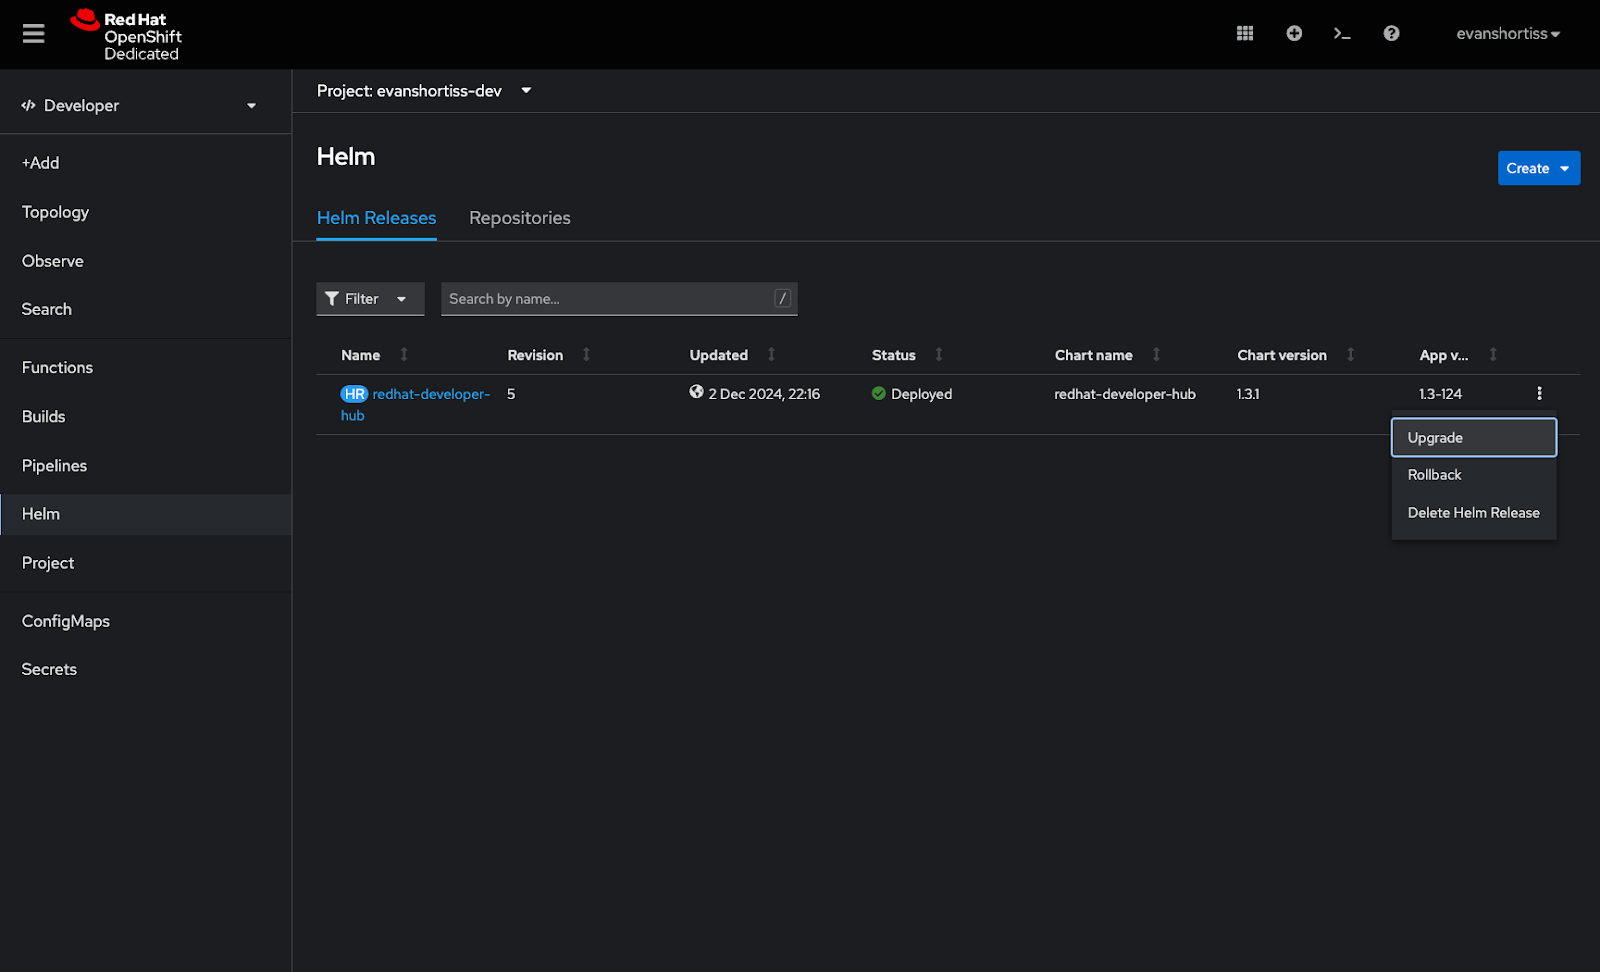Open Topology in the sidebar

tap(146, 212)
